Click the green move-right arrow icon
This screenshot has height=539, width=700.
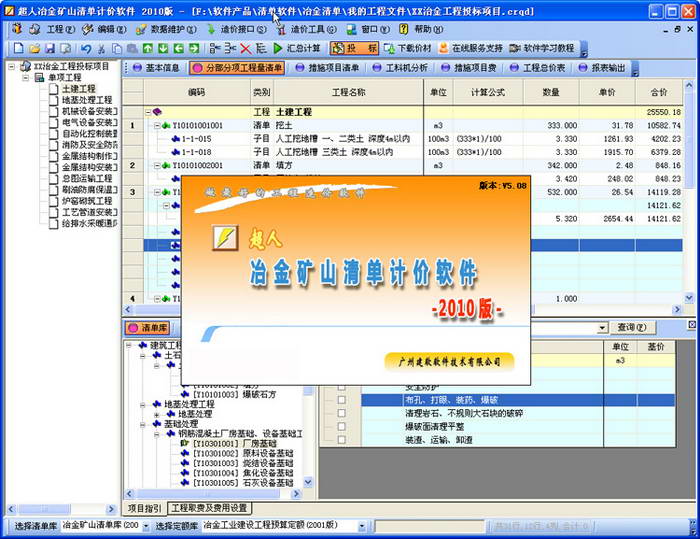click(x=194, y=48)
